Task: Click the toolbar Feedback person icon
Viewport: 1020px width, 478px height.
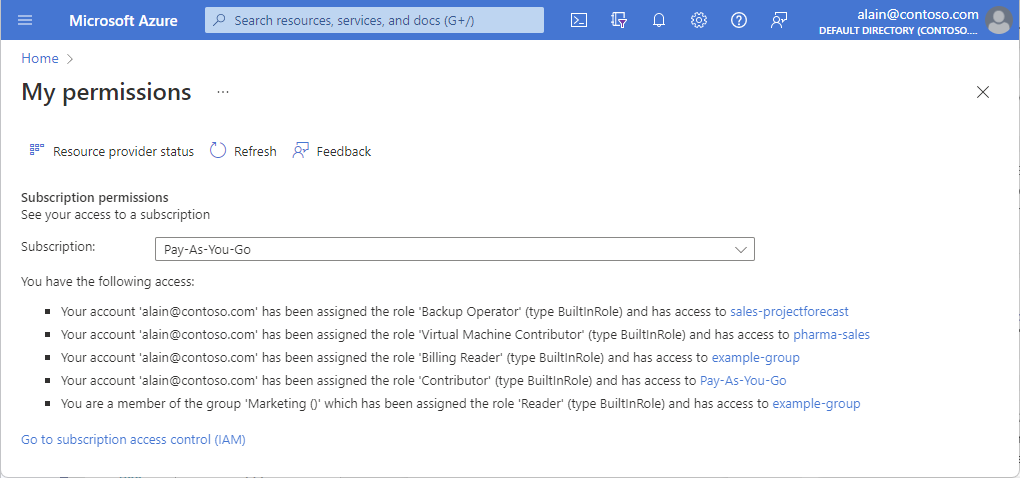Action: 301,151
